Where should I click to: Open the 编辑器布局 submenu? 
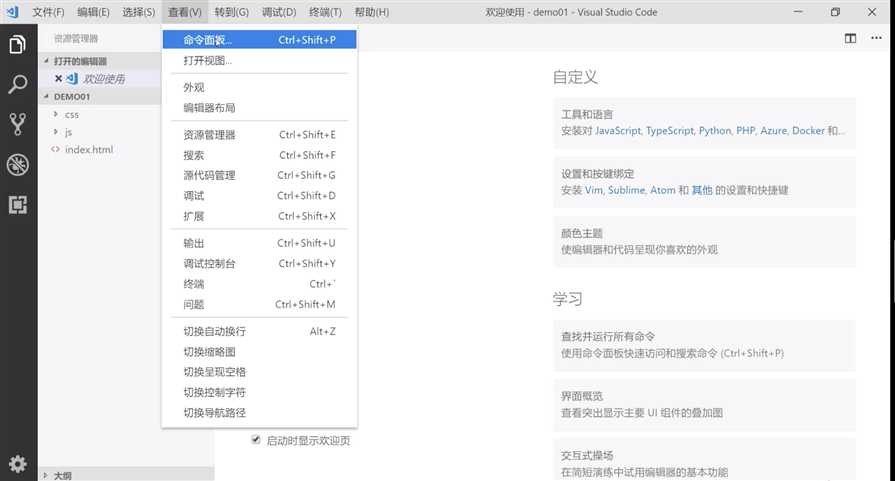click(x=260, y=108)
